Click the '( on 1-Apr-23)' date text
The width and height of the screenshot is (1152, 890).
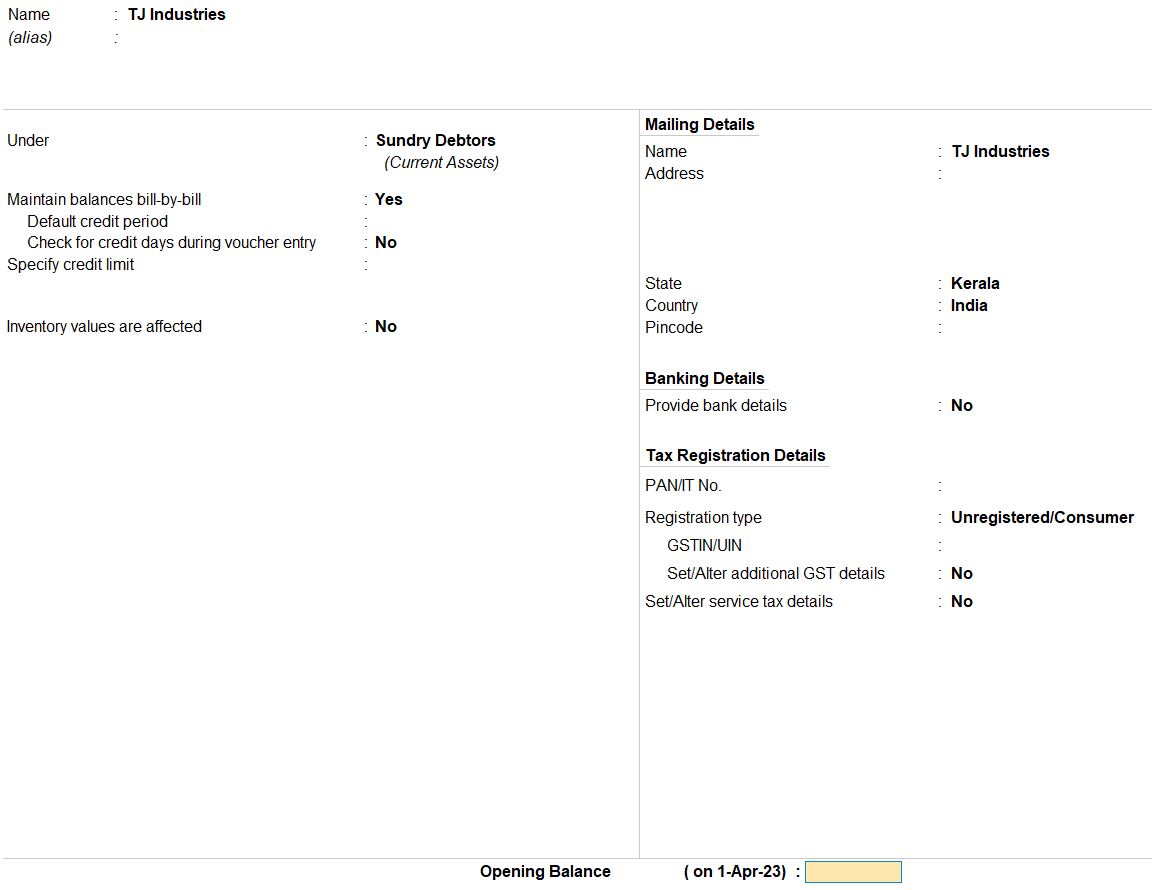(x=735, y=872)
